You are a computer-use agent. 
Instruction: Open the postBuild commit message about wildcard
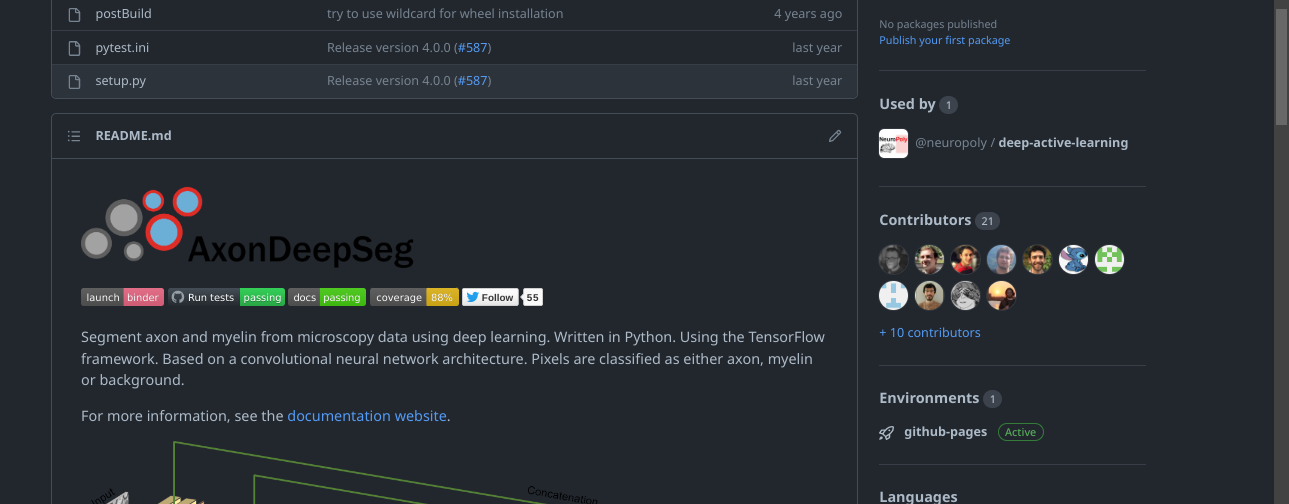pyautogui.click(x=445, y=14)
